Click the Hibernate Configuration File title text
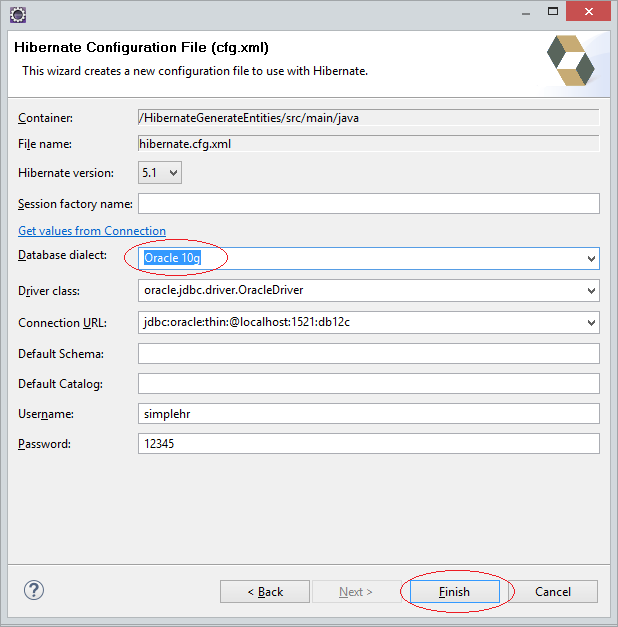 click(141, 48)
